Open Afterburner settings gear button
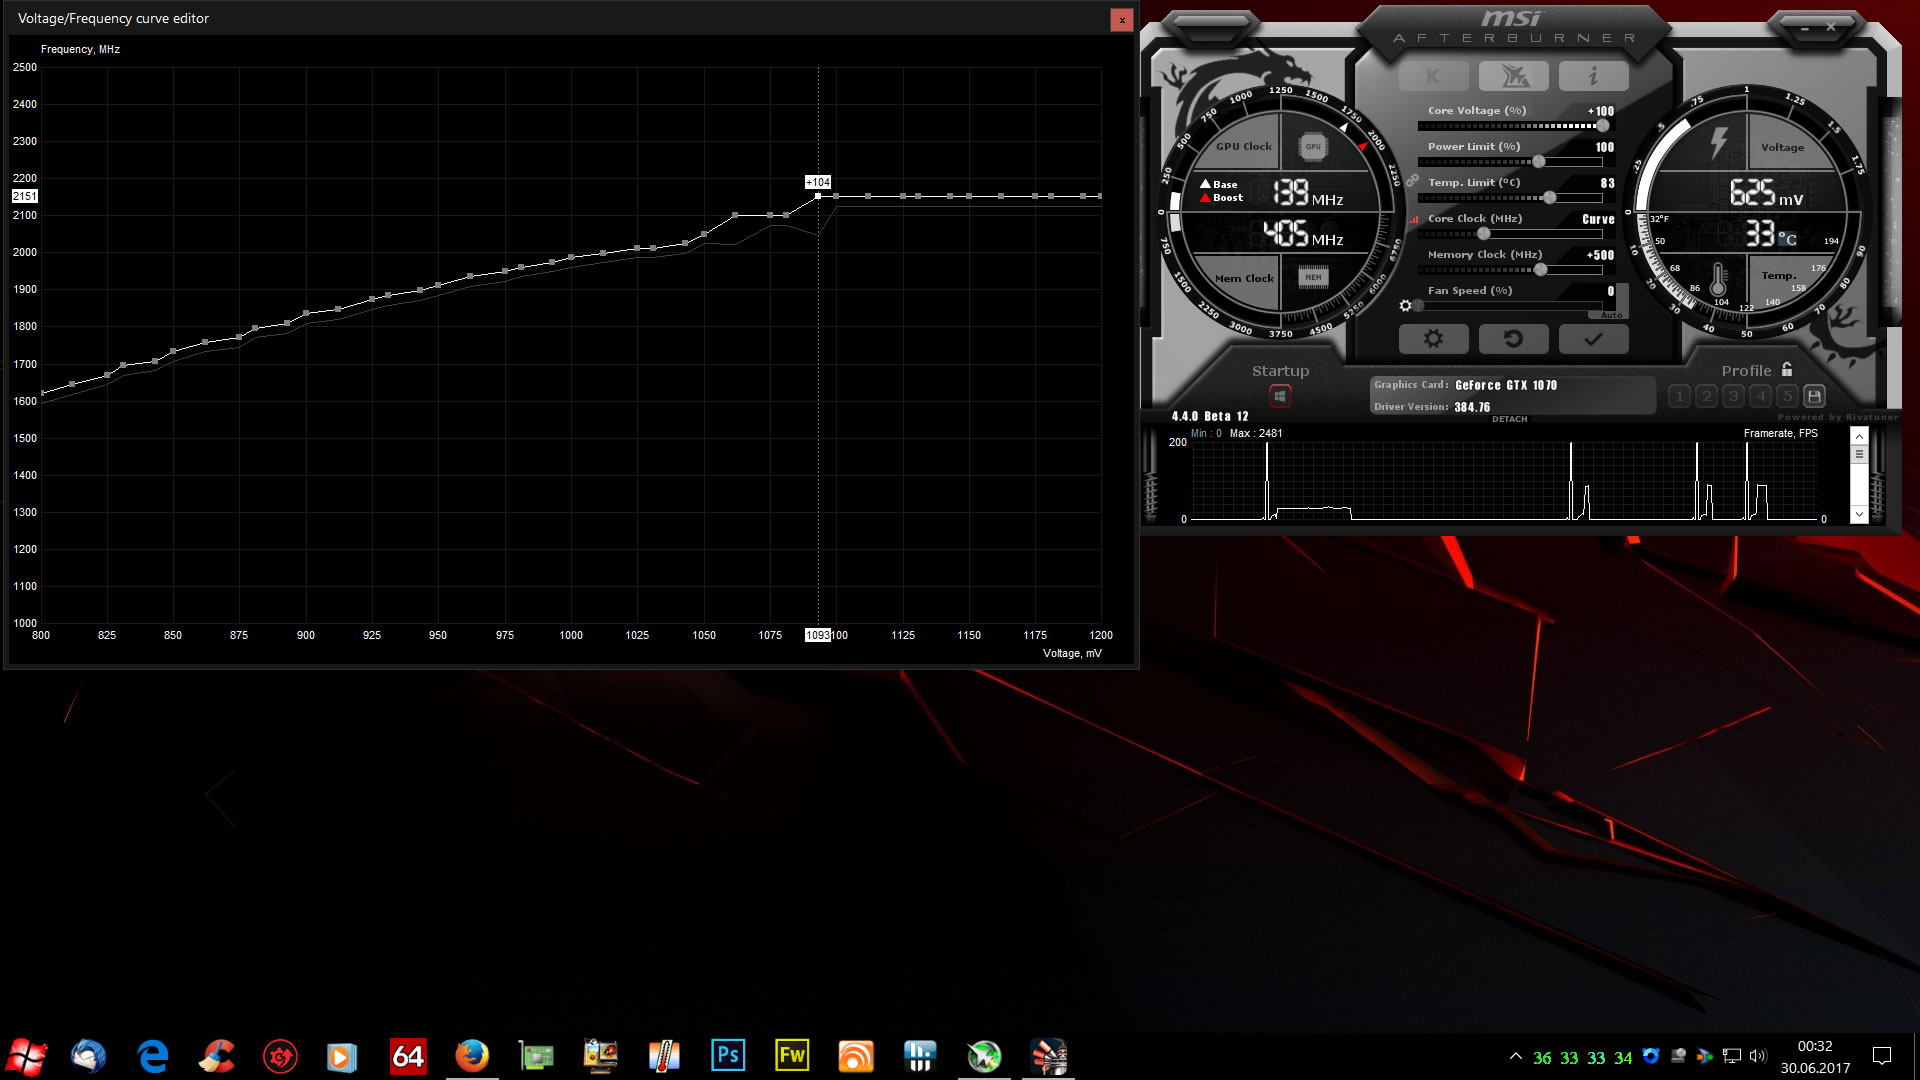 pyautogui.click(x=1433, y=339)
